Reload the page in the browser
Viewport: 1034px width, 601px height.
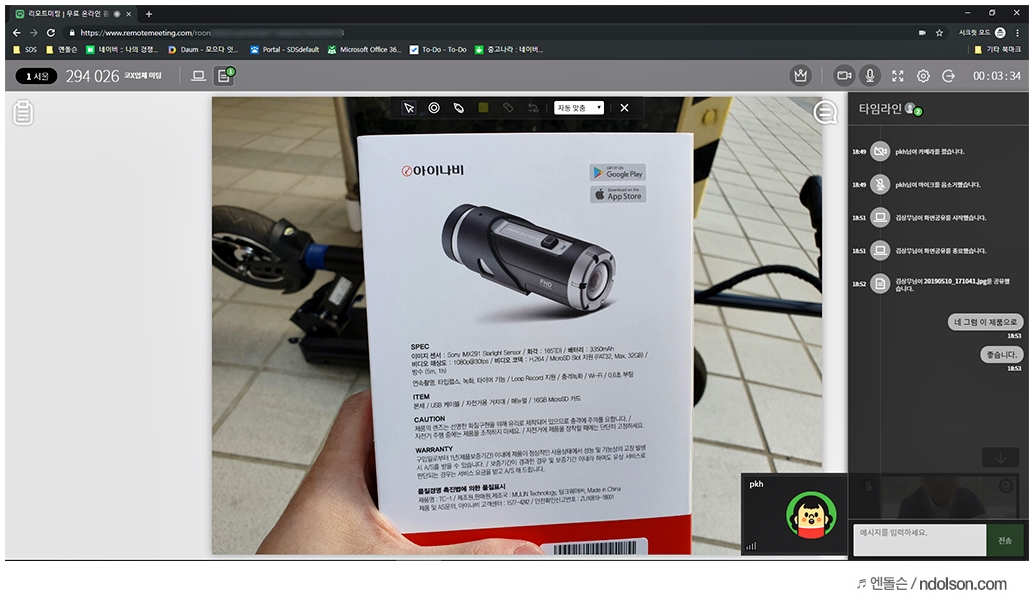click(x=51, y=32)
